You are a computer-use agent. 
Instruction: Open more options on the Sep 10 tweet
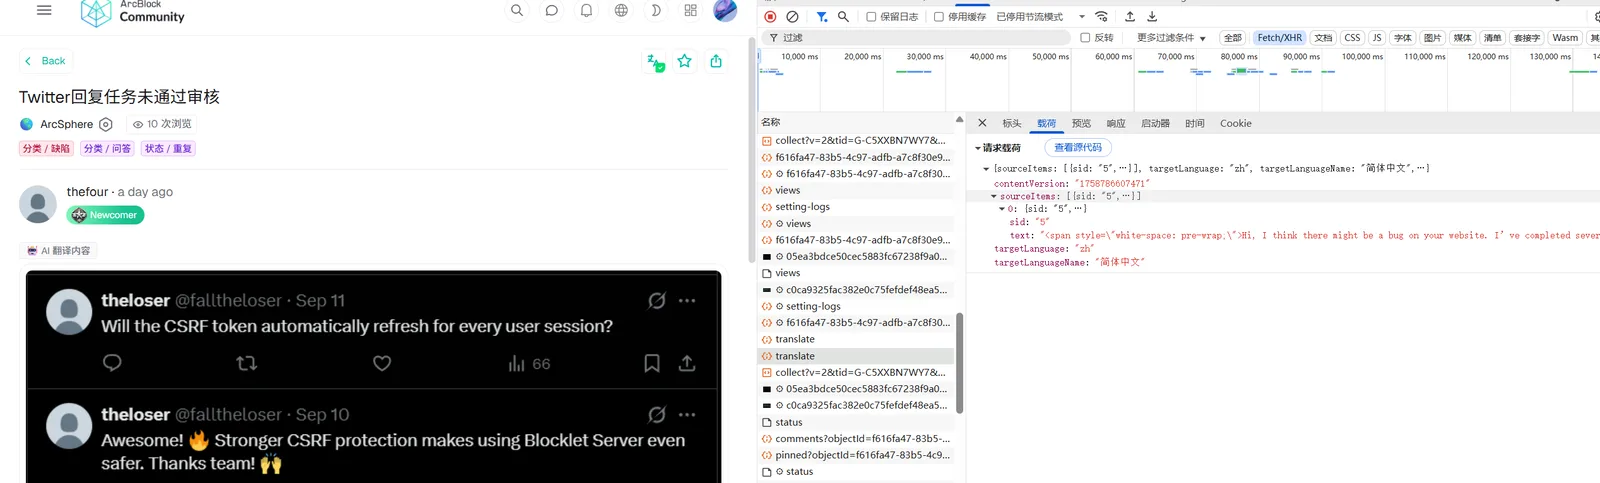click(x=687, y=414)
